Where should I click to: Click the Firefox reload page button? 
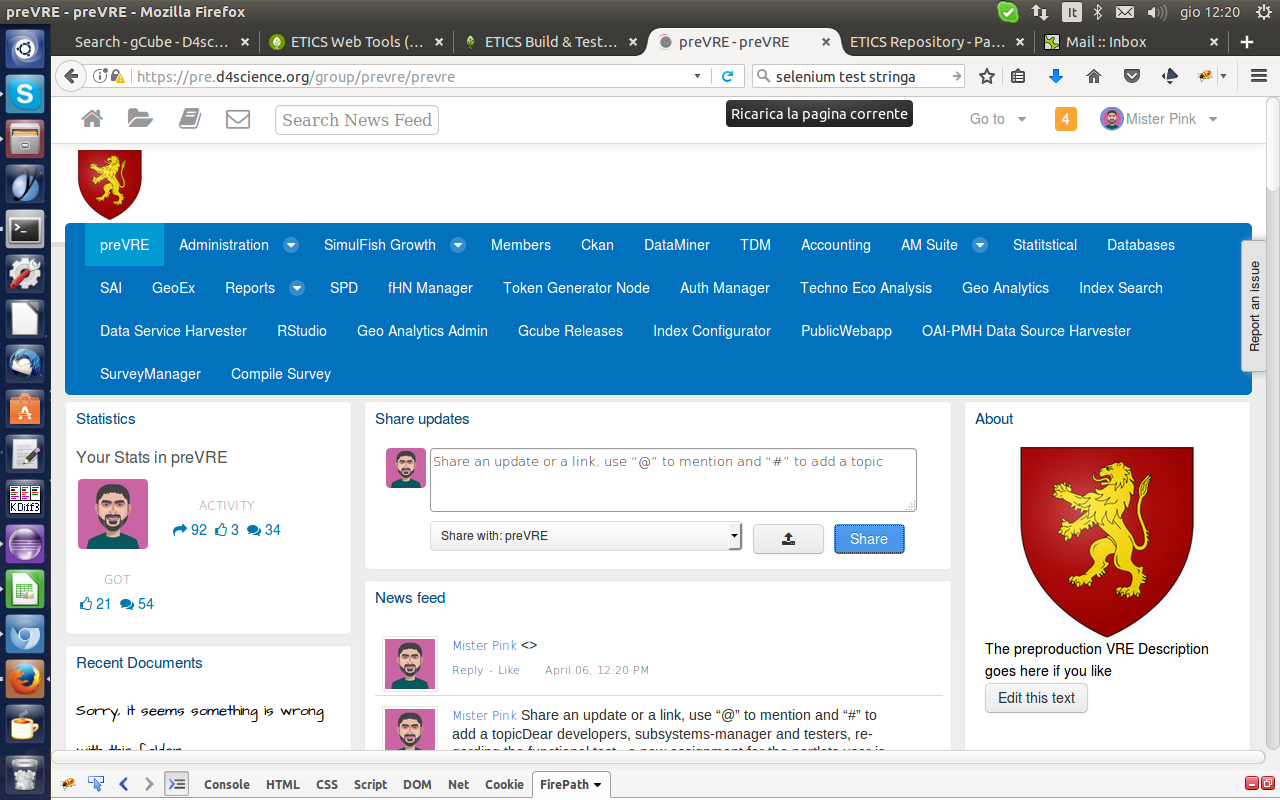pyautogui.click(x=728, y=76)
